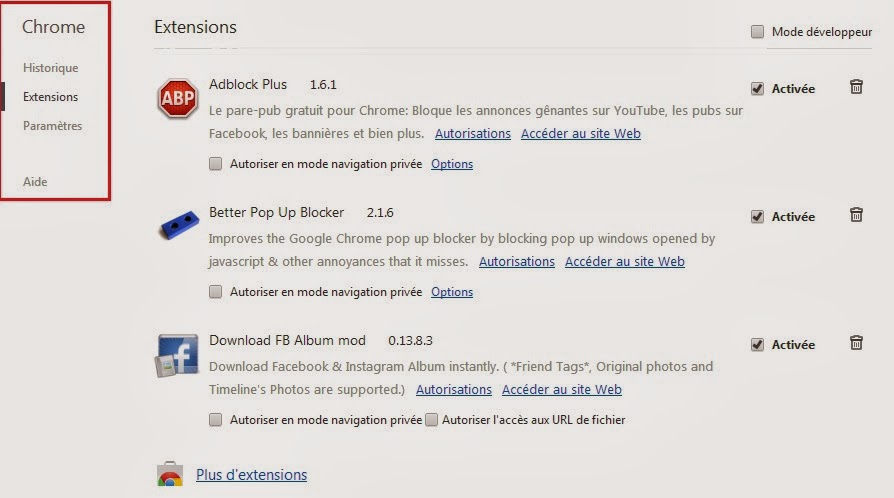Click the Better Pop Up Blocker icon
This screenshot has height=498, width=894.
click(x=177, y=227)
